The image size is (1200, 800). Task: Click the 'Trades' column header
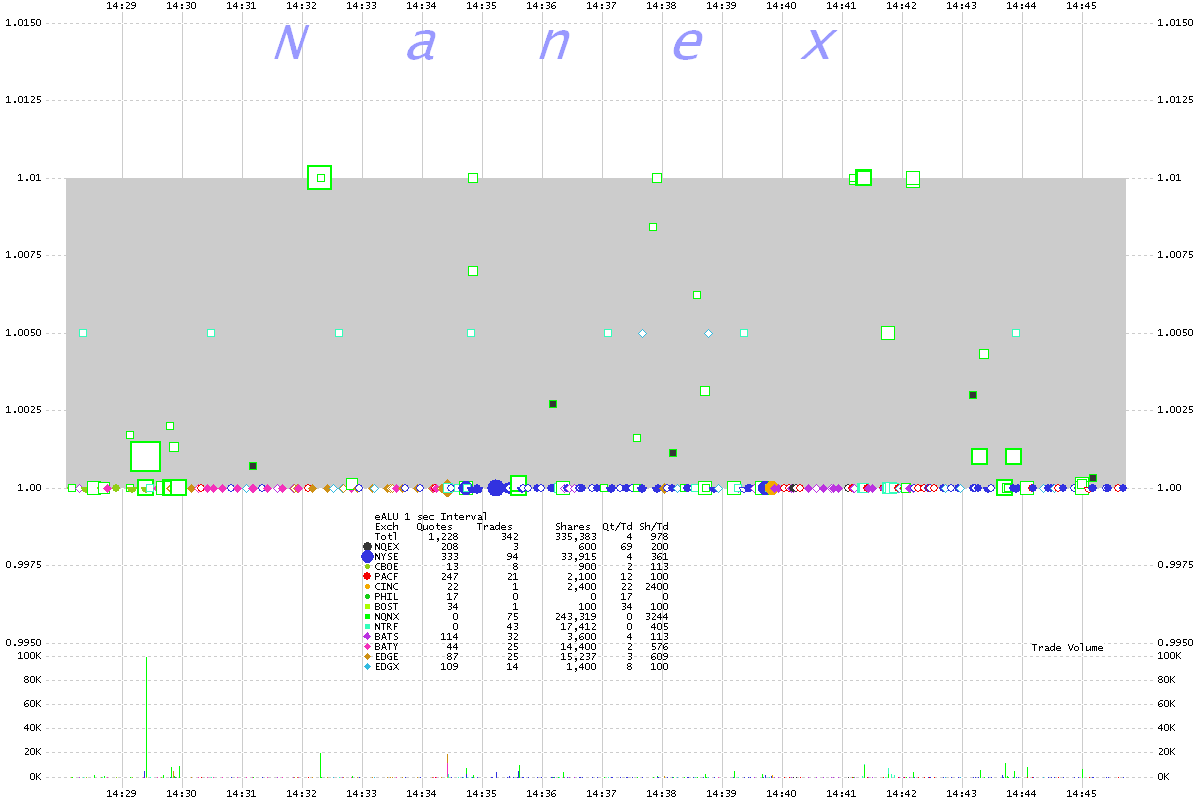[494, 526]
